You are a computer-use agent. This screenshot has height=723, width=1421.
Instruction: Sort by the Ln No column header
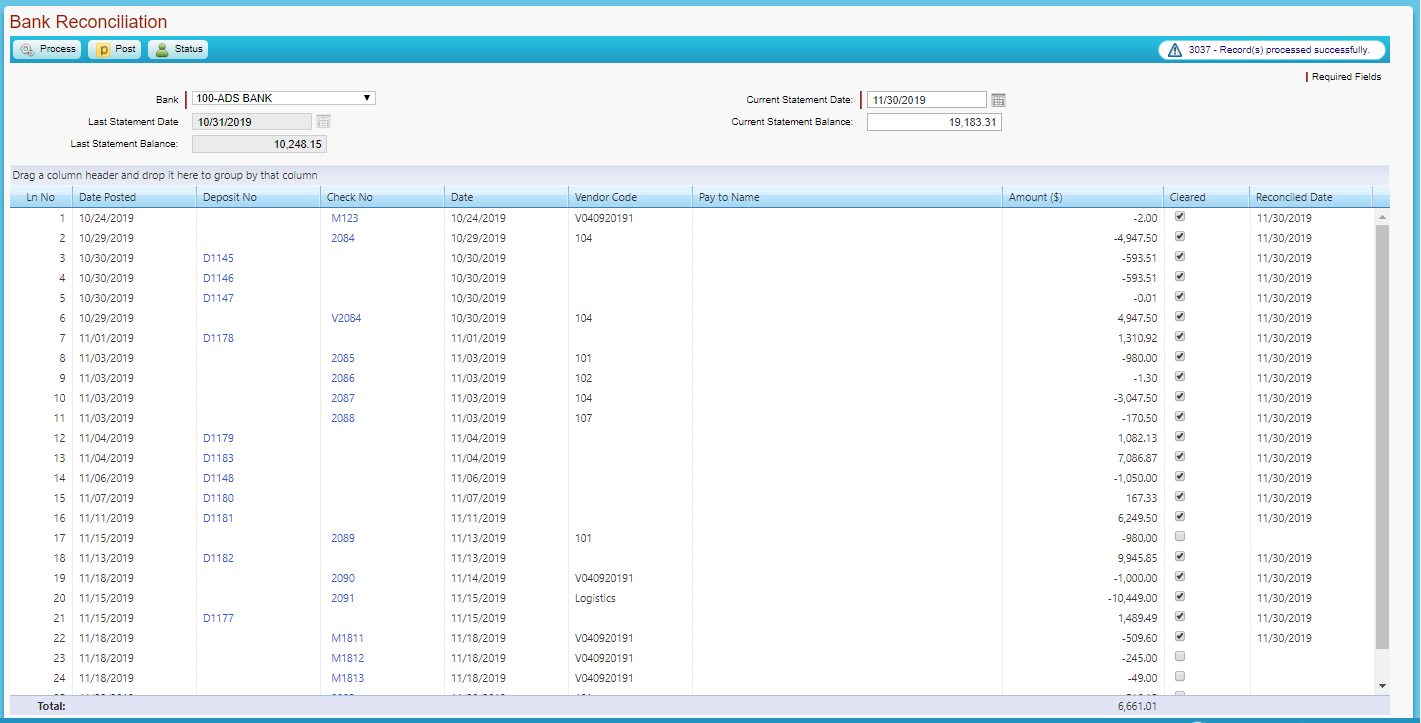41,197
